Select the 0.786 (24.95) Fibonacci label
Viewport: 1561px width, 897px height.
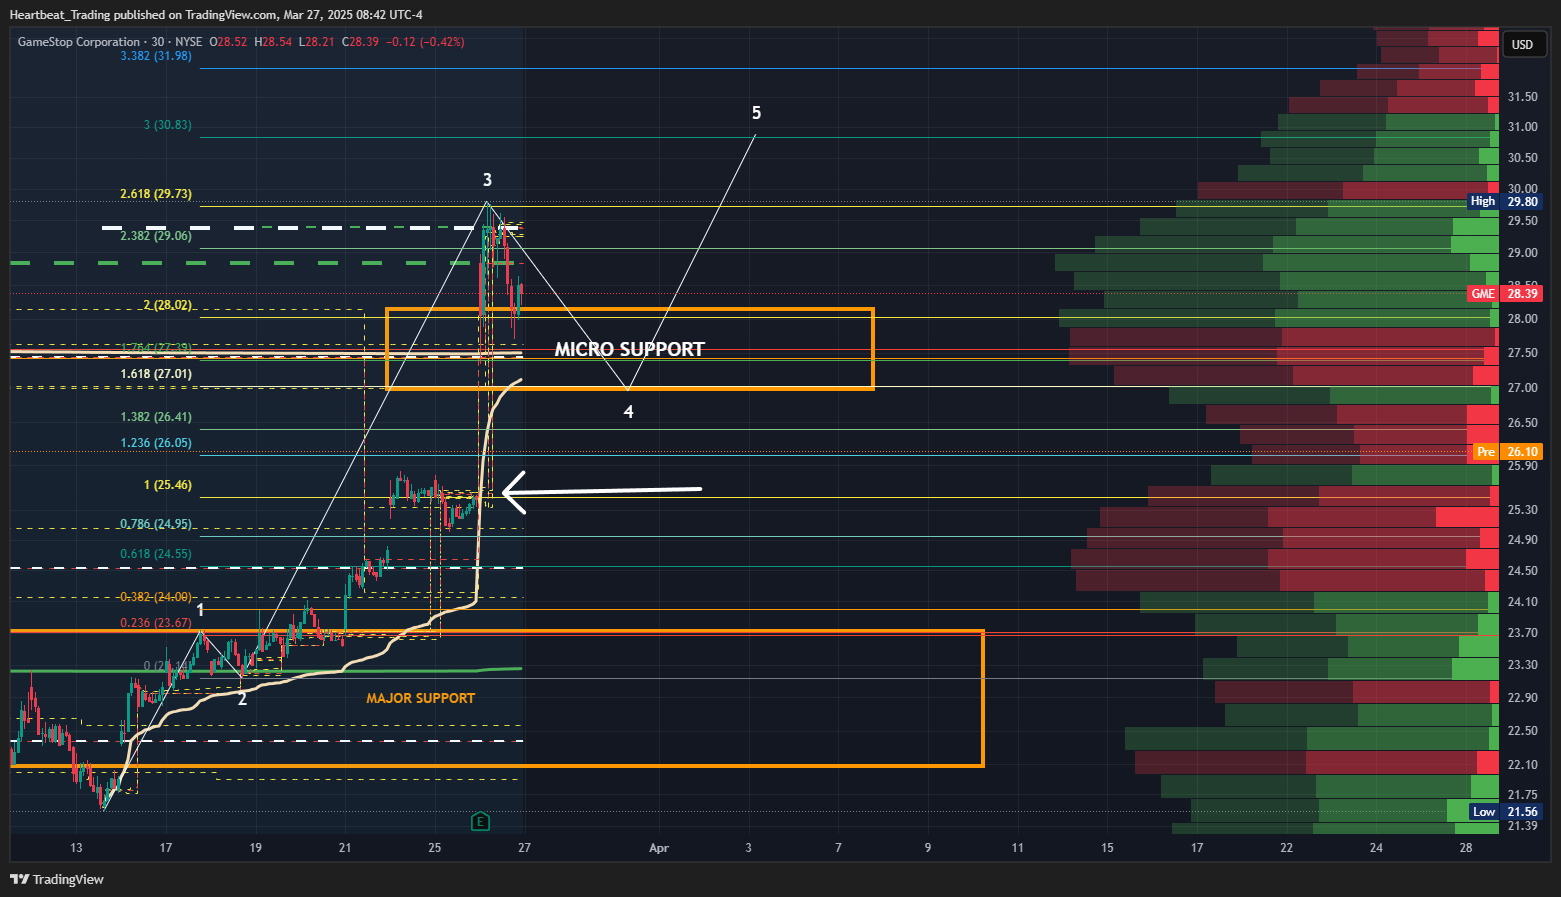[x=156, y=524]
